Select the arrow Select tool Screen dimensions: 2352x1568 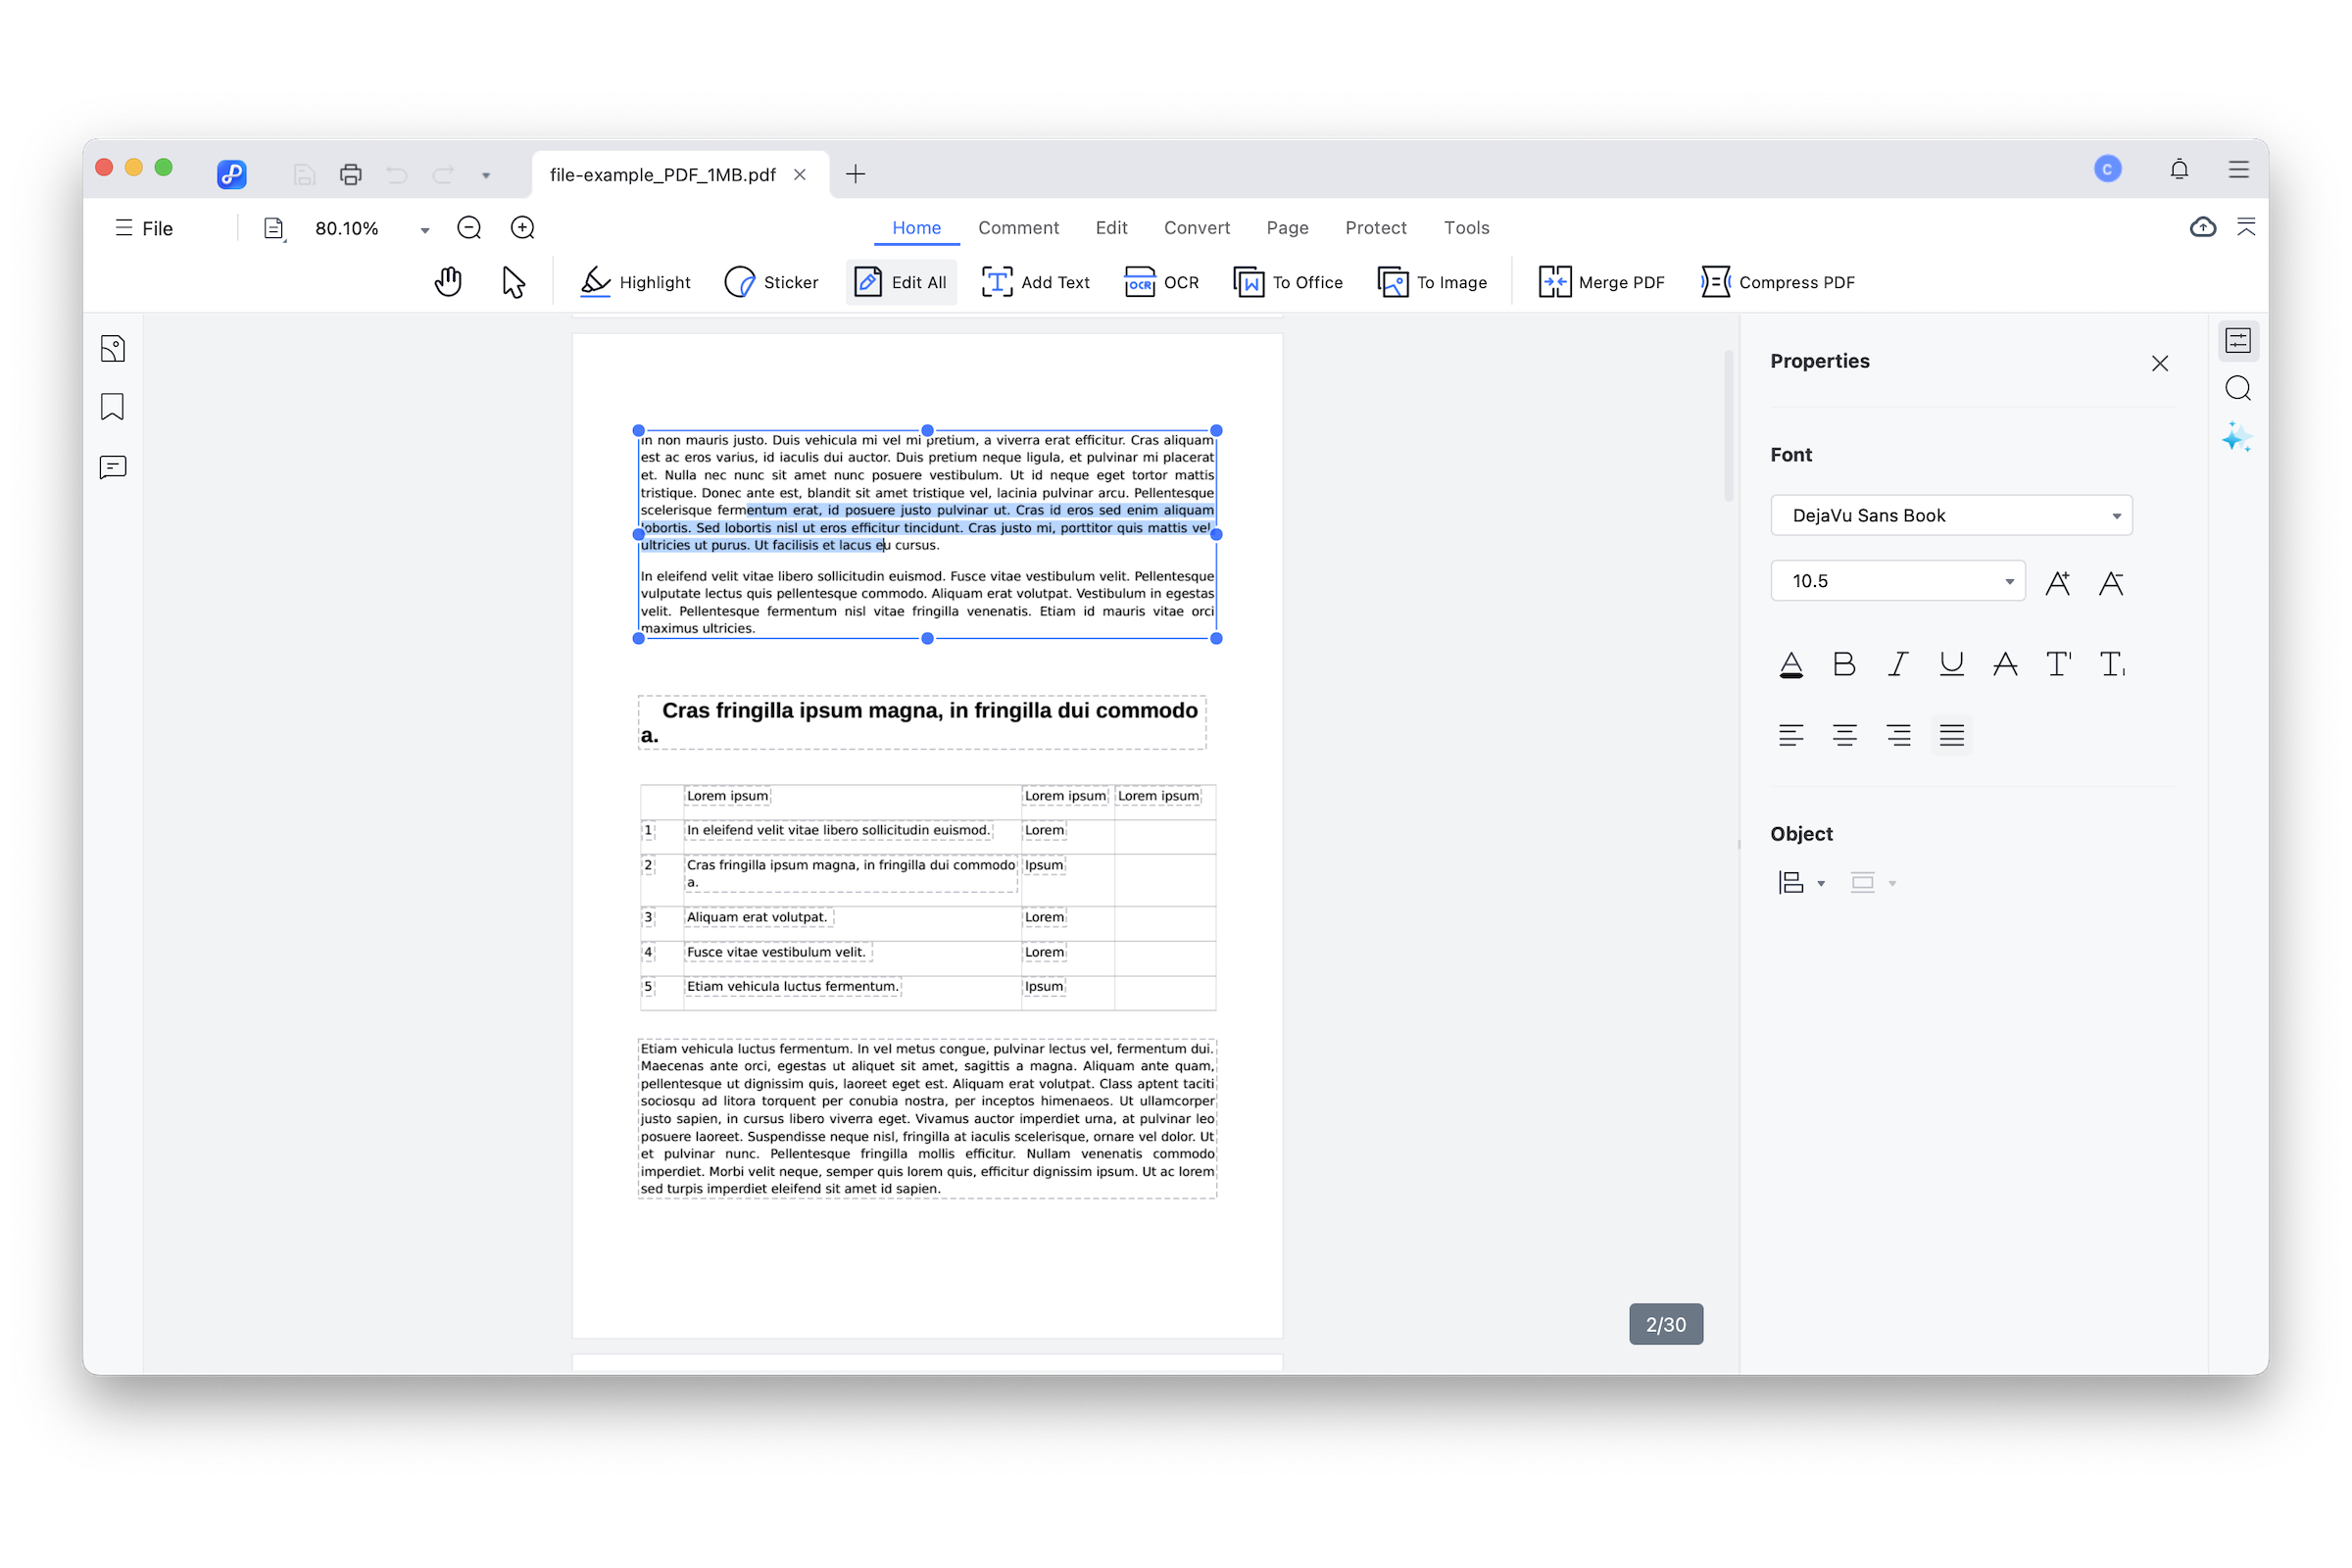[x=514, y=282]
